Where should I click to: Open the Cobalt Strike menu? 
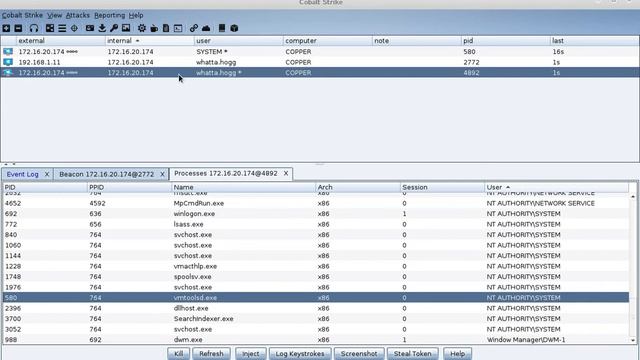[22, 15]
